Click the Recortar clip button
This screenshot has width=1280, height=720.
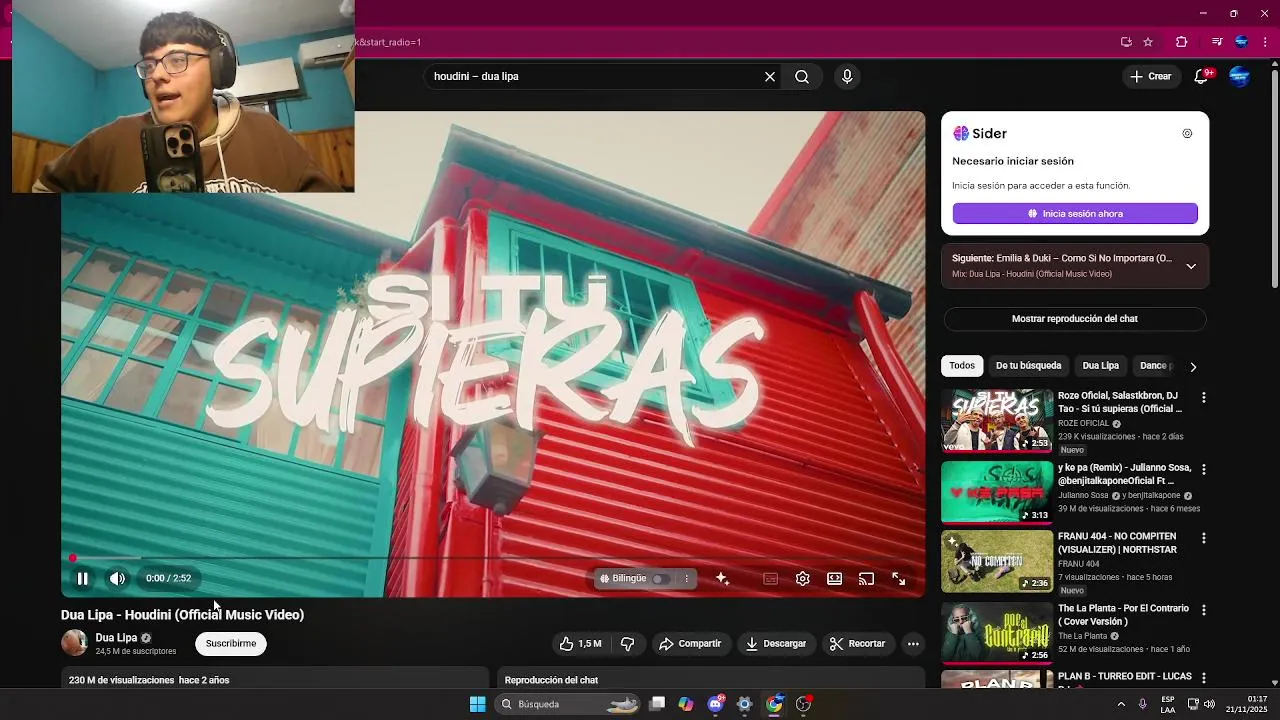point(858,644)
